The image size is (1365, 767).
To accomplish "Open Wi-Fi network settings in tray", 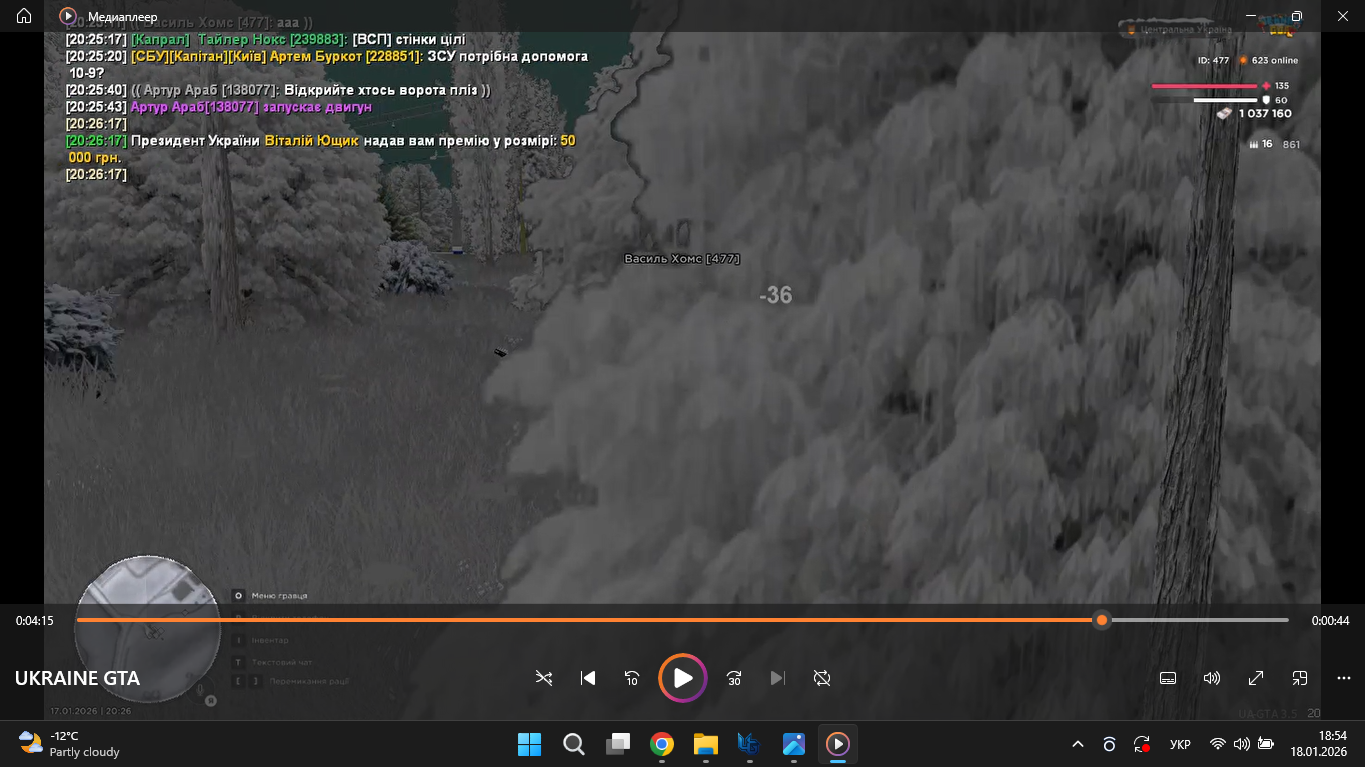I will (1218, 744).
